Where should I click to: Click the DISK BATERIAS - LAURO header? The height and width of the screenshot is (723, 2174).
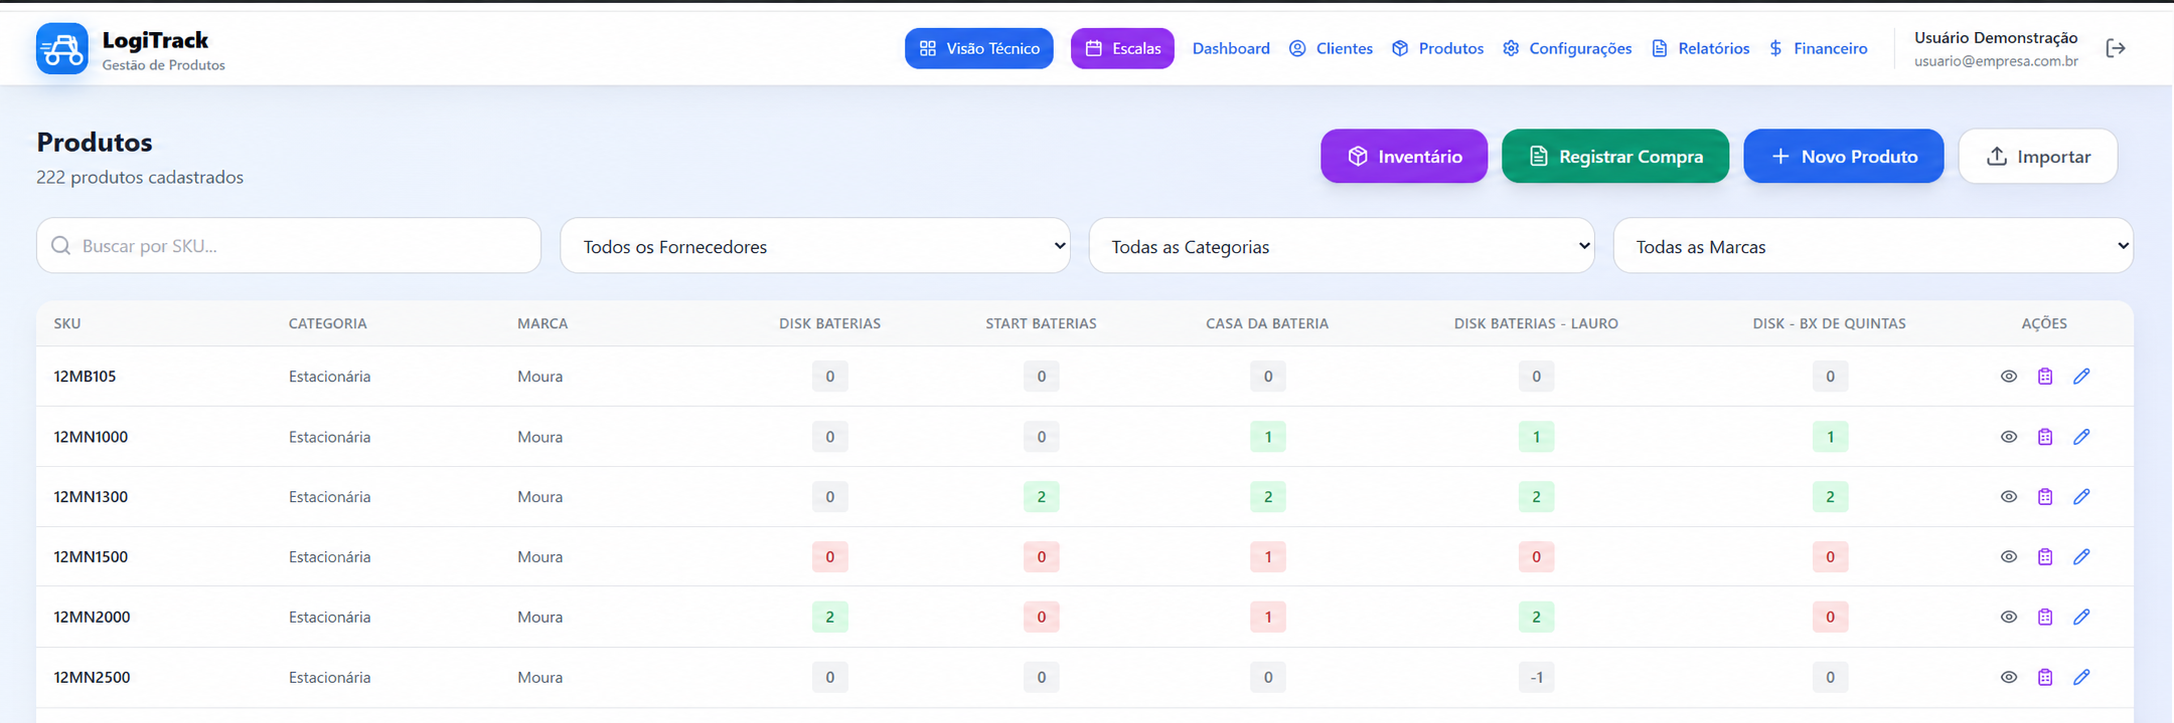[x=1536, y=324]
